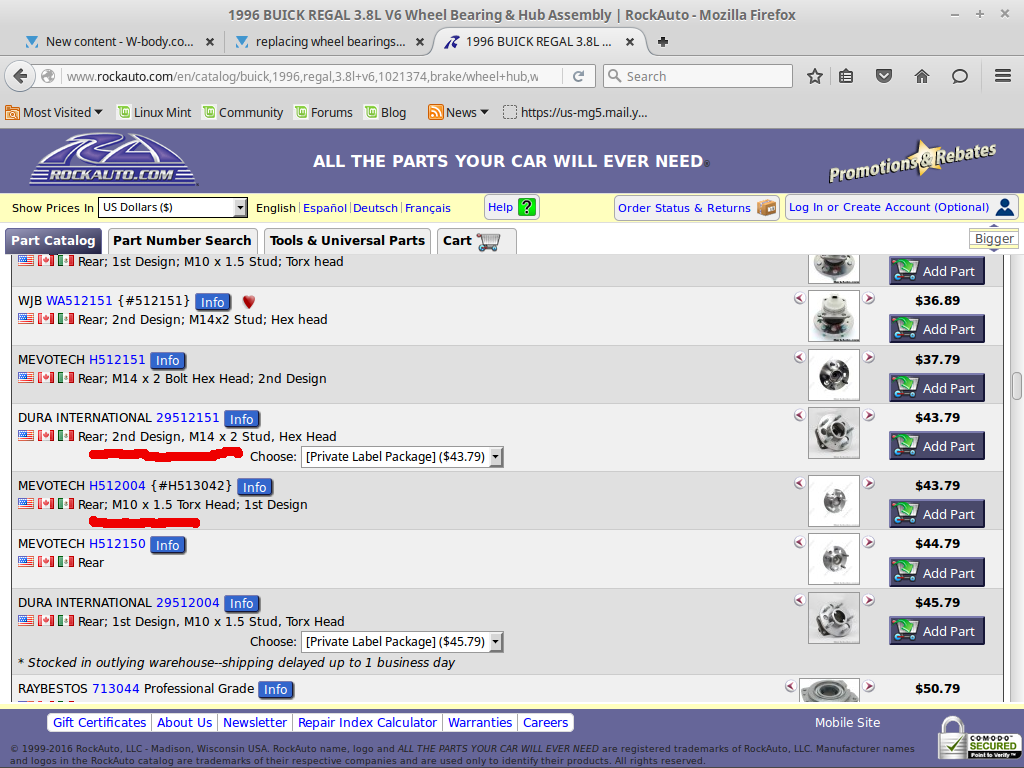
Task: Open the Firefox hamburger menu
Action: (x=1003, y=76)
